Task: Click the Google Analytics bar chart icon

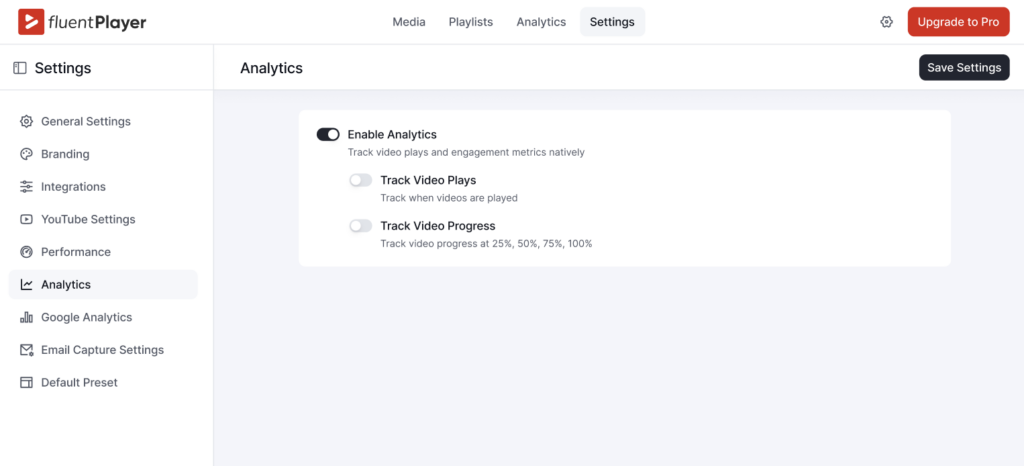Action: click(x=27, y=317)
